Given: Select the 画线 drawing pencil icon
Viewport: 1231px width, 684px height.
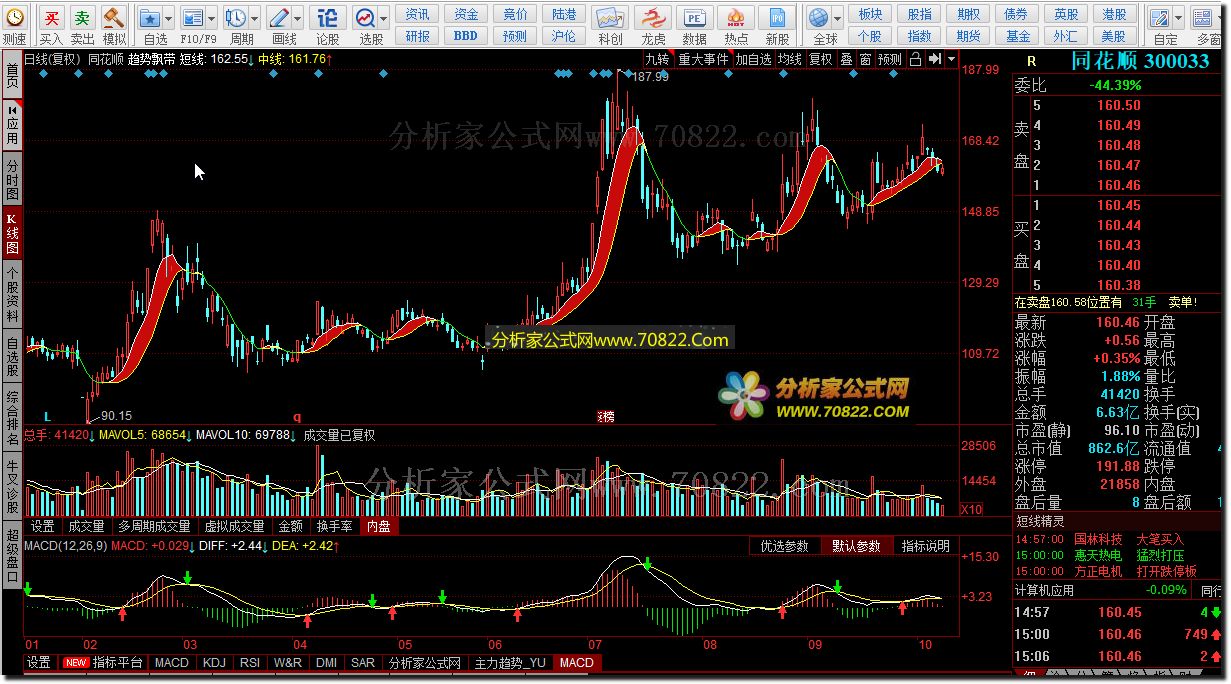Looking at the screenshot, I should point(279,17).
